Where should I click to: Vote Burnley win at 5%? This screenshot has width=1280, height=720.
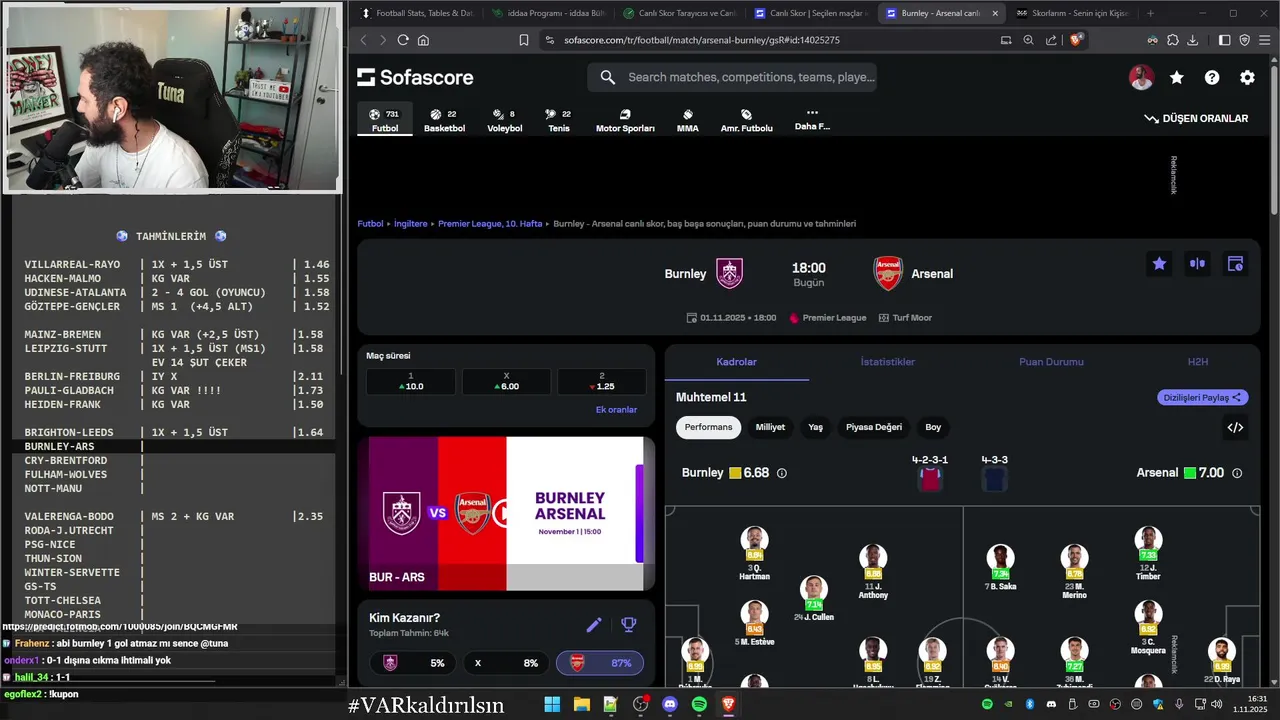click(413, 662)
